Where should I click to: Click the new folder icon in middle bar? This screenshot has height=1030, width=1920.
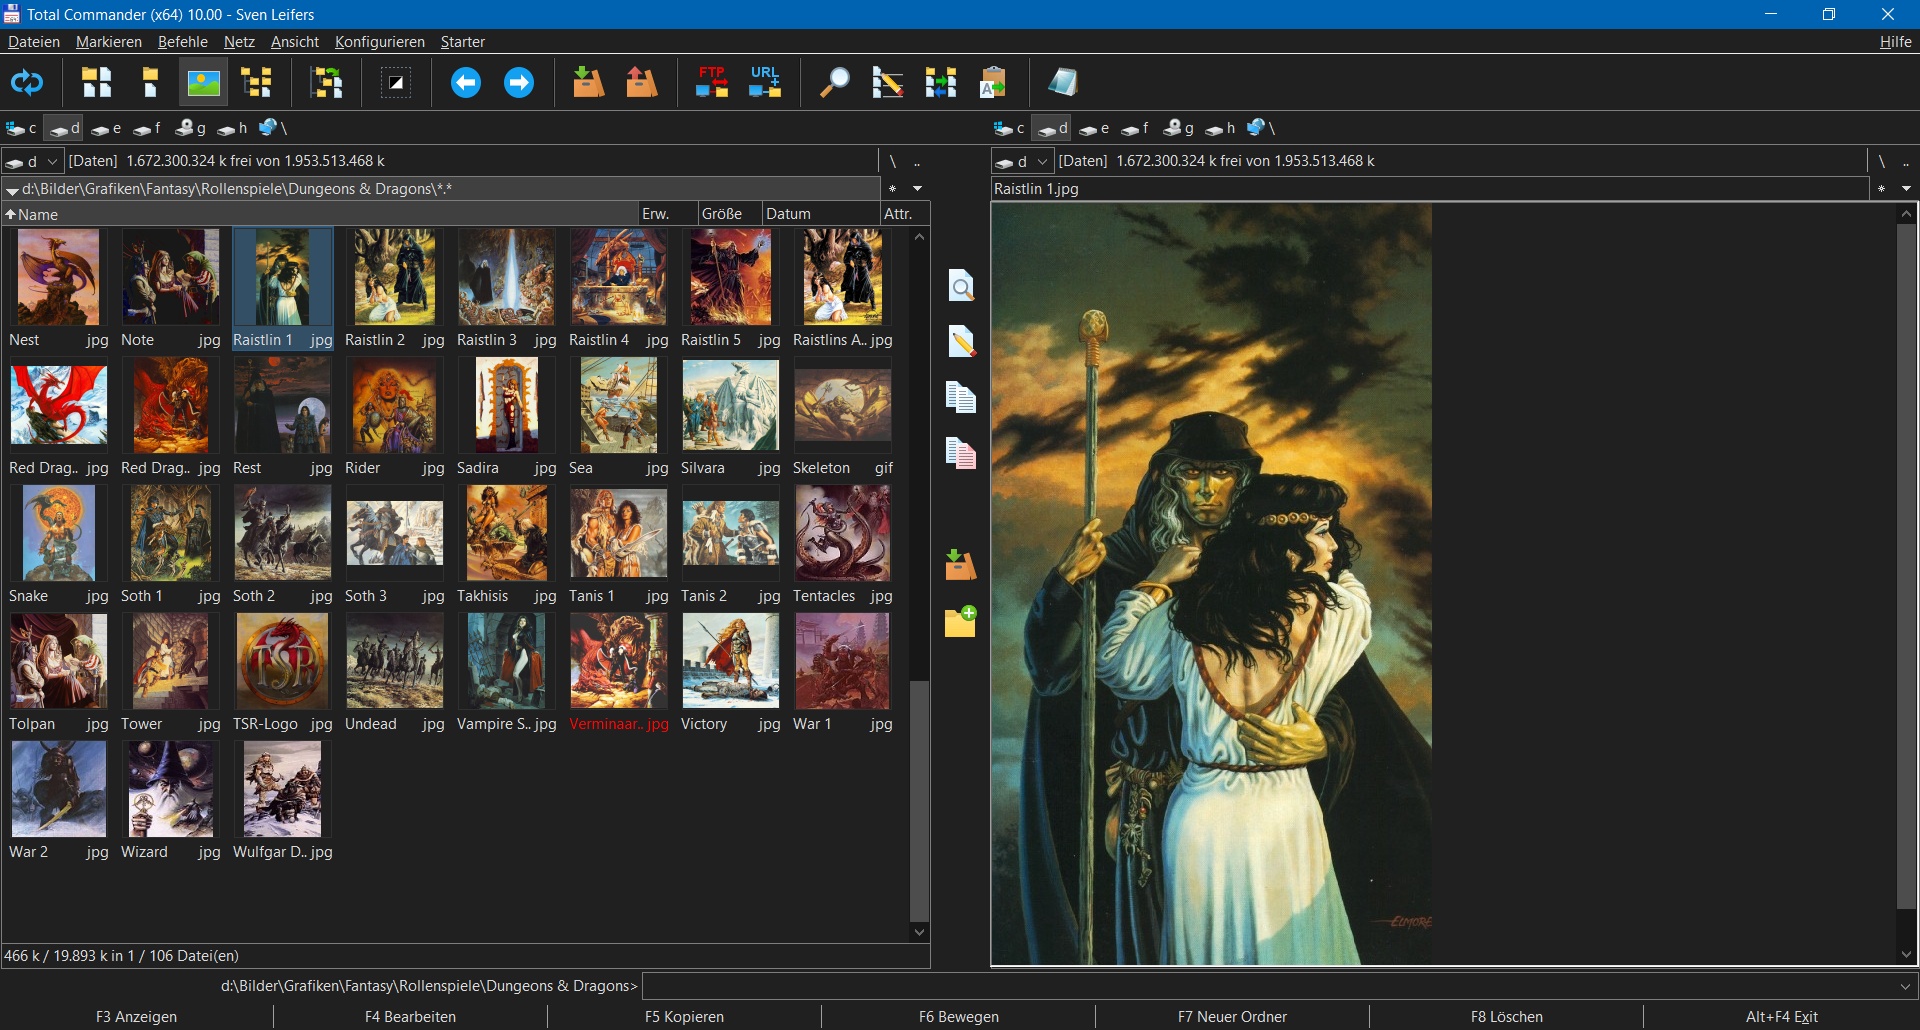coord(961,621)
